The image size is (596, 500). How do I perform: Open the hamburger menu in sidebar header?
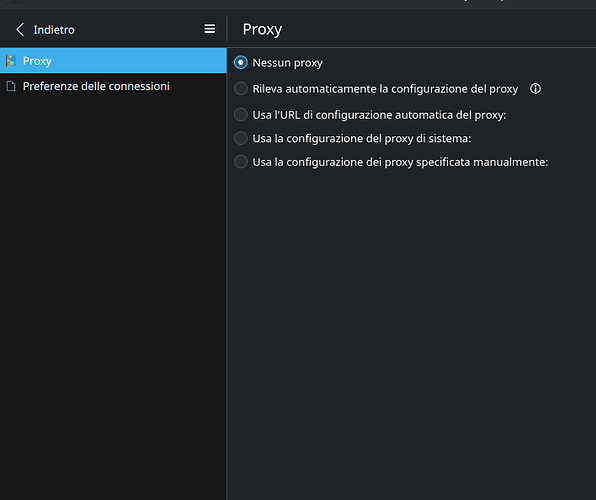coord(209,29)
